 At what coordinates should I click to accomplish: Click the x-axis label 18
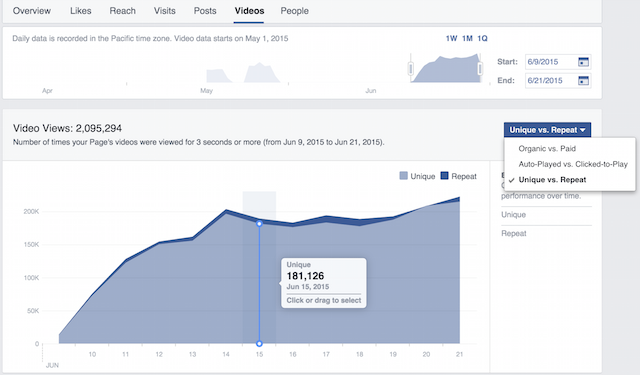click(359, 354)
